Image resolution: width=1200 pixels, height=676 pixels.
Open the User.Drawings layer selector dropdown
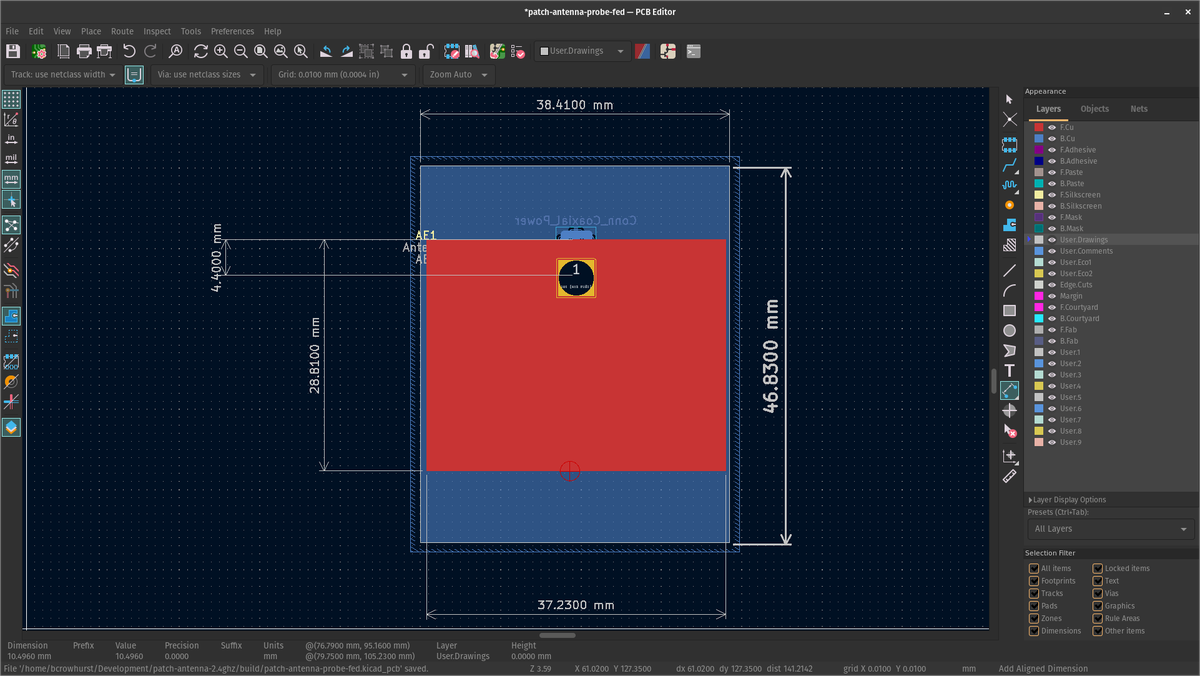click(x=582, y=51)
